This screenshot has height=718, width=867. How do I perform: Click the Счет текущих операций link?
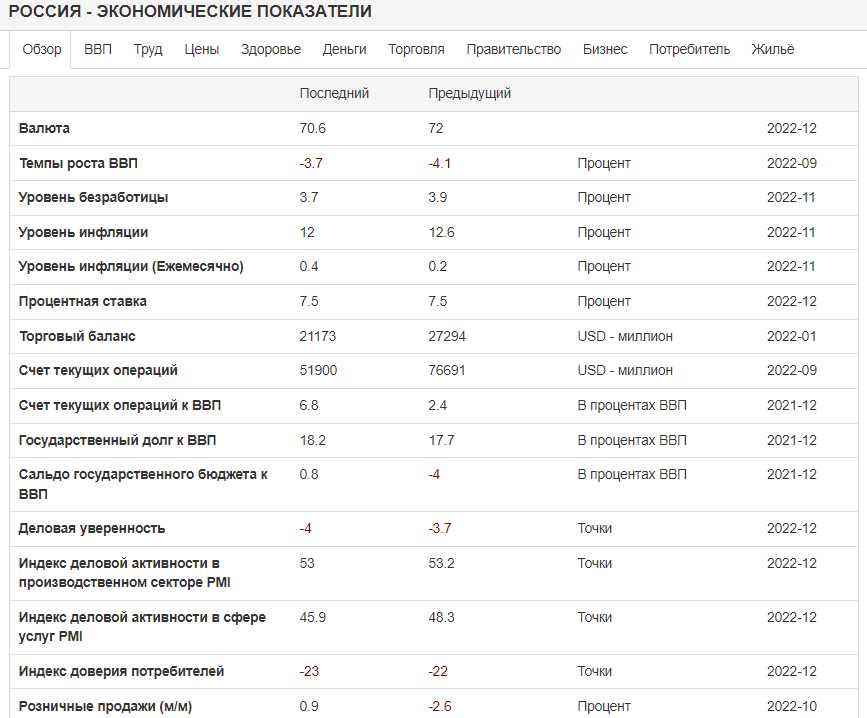(x=98, y=371)
